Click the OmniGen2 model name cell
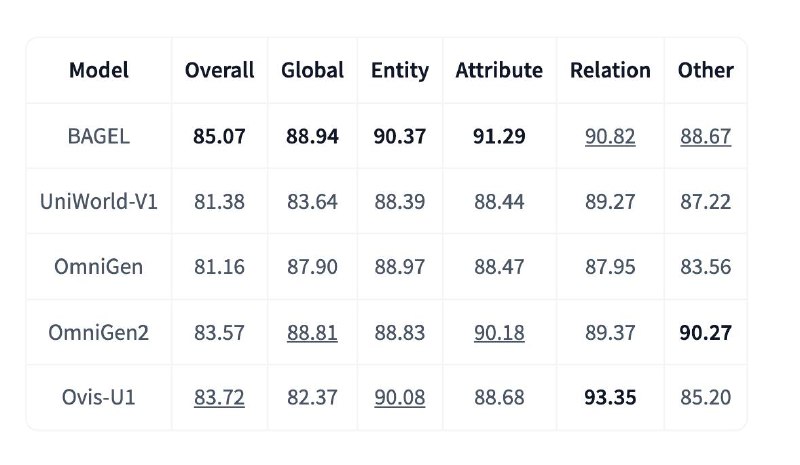This screenshot has width=800, height=465. [98, 333]
